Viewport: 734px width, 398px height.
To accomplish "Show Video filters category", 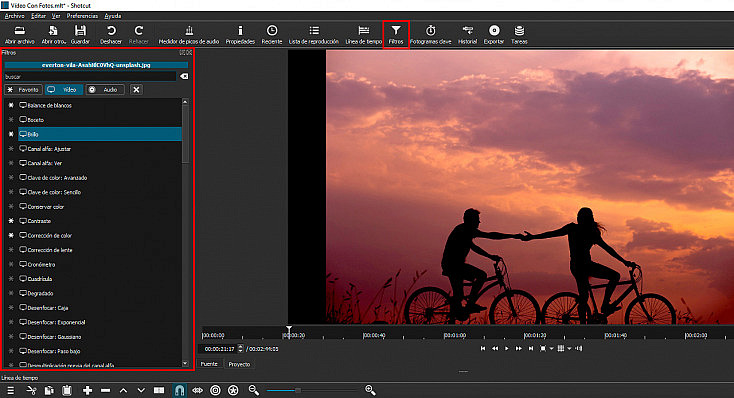I will click(x=64, y=89).
